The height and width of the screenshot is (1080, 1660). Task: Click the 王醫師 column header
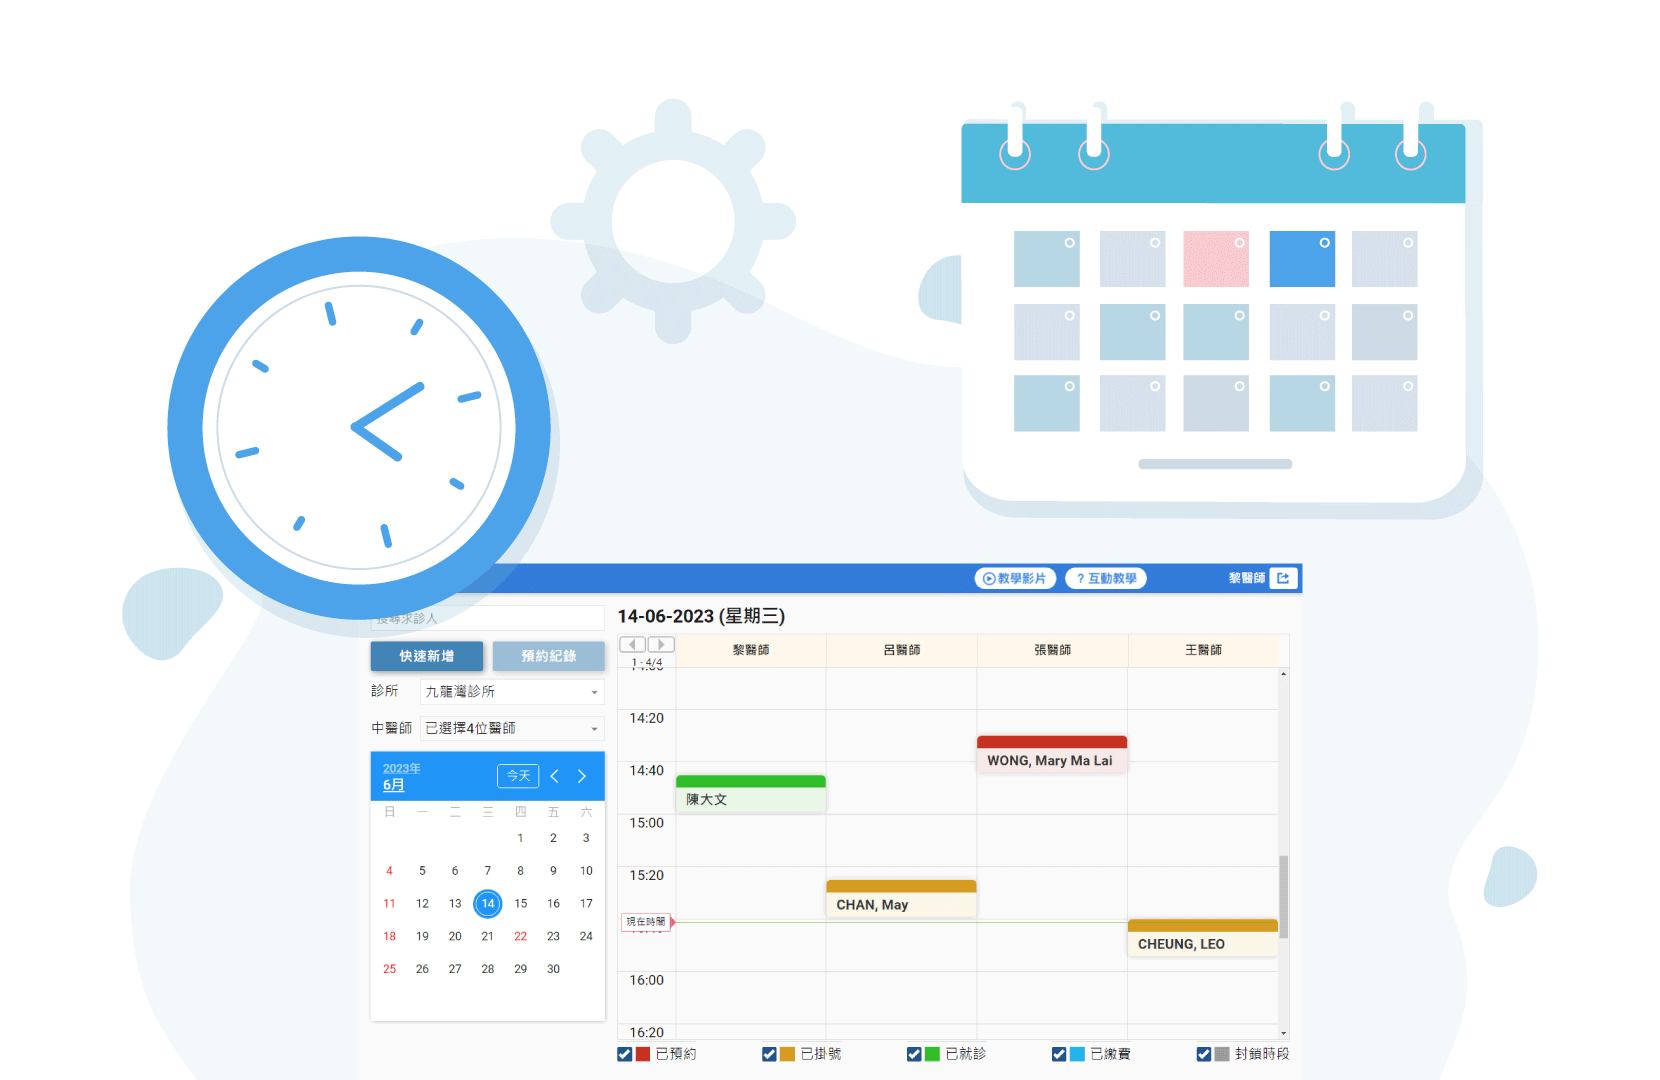[x=1204, y=650]
